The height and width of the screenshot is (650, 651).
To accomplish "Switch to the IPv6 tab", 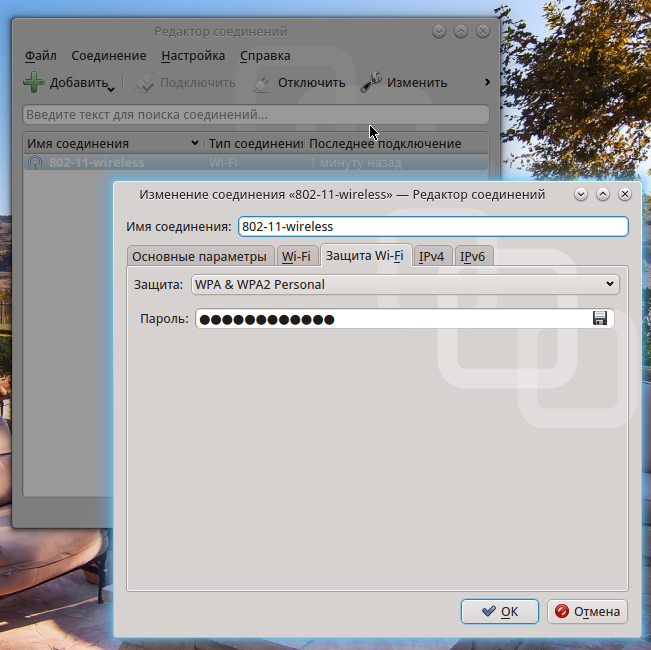I will (x=472, y=256).
